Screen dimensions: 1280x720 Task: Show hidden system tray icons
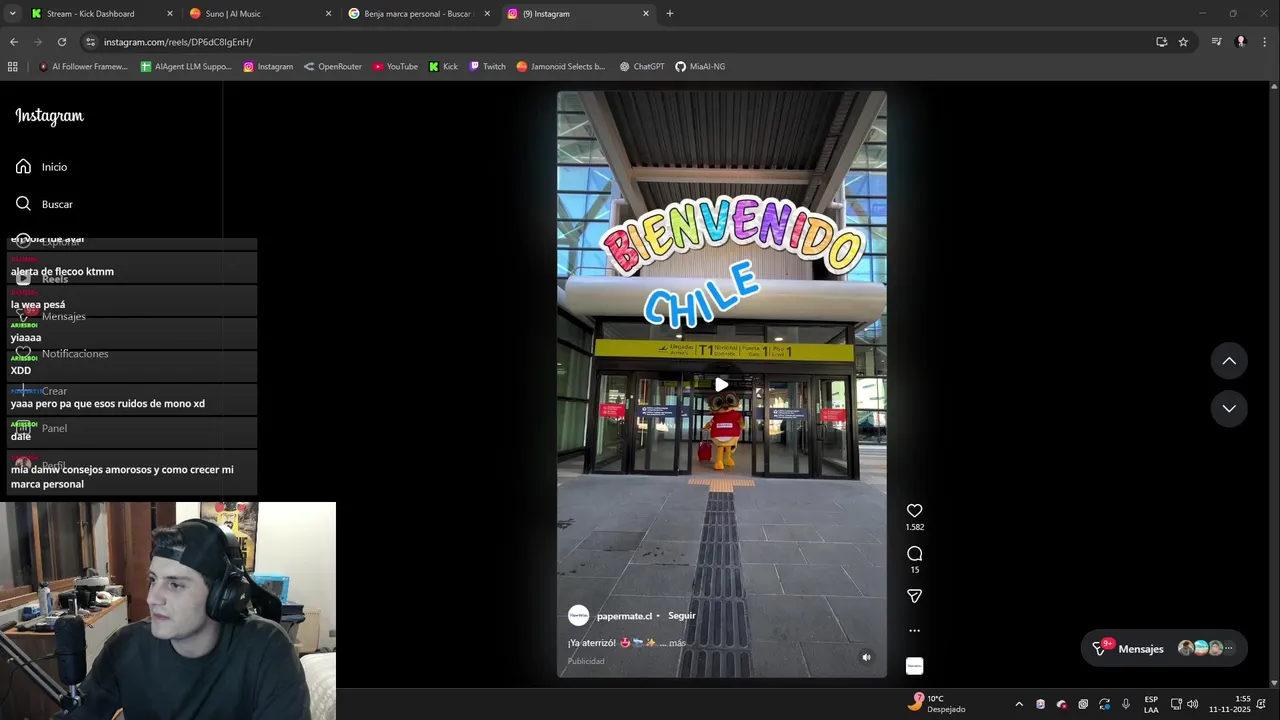coord(1019,704)
